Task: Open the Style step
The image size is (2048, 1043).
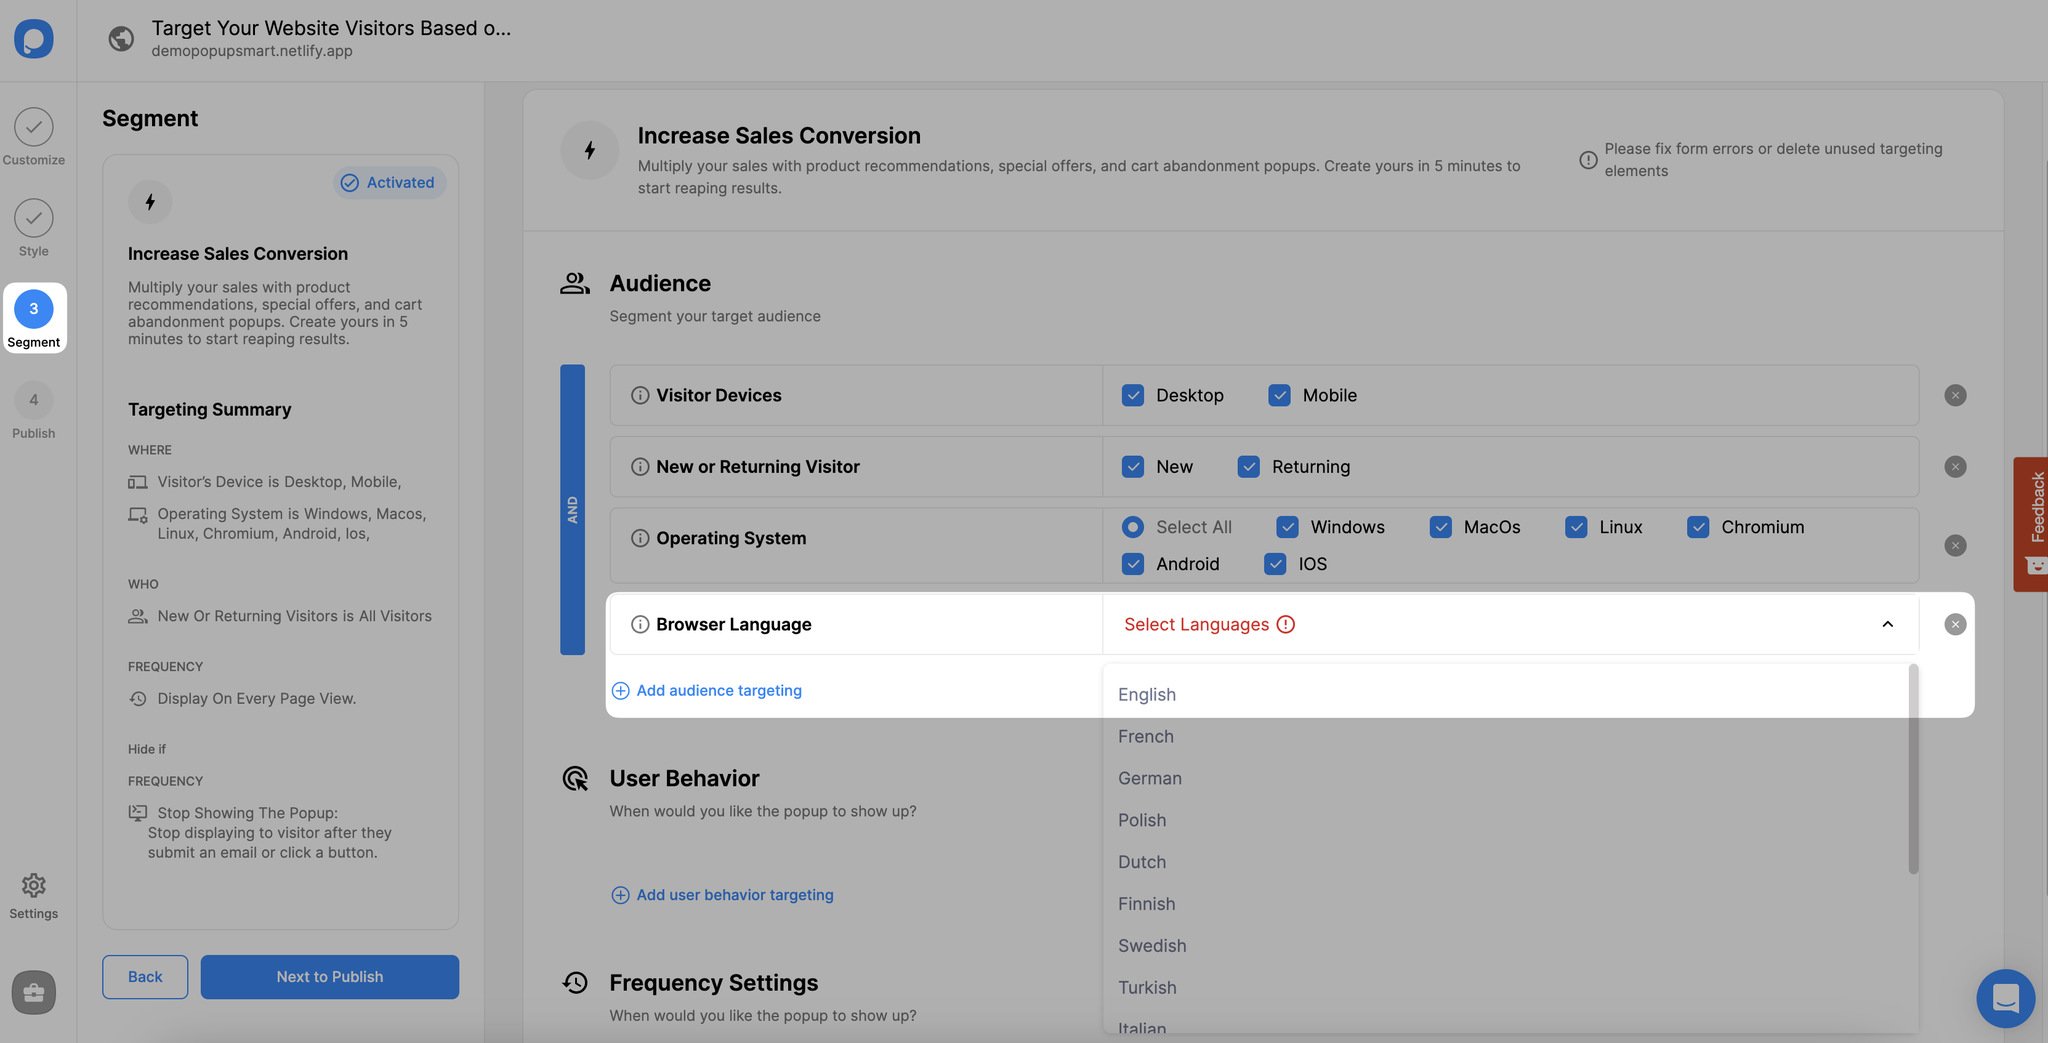Action: click(33, 227)
